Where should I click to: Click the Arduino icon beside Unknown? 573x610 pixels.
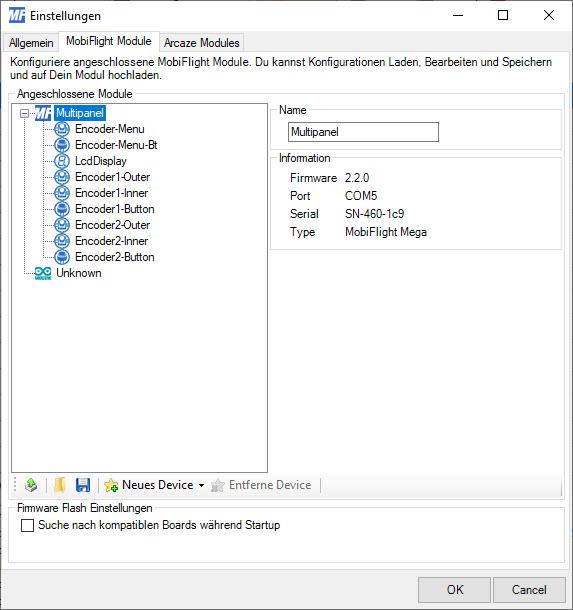coord(43,273)
